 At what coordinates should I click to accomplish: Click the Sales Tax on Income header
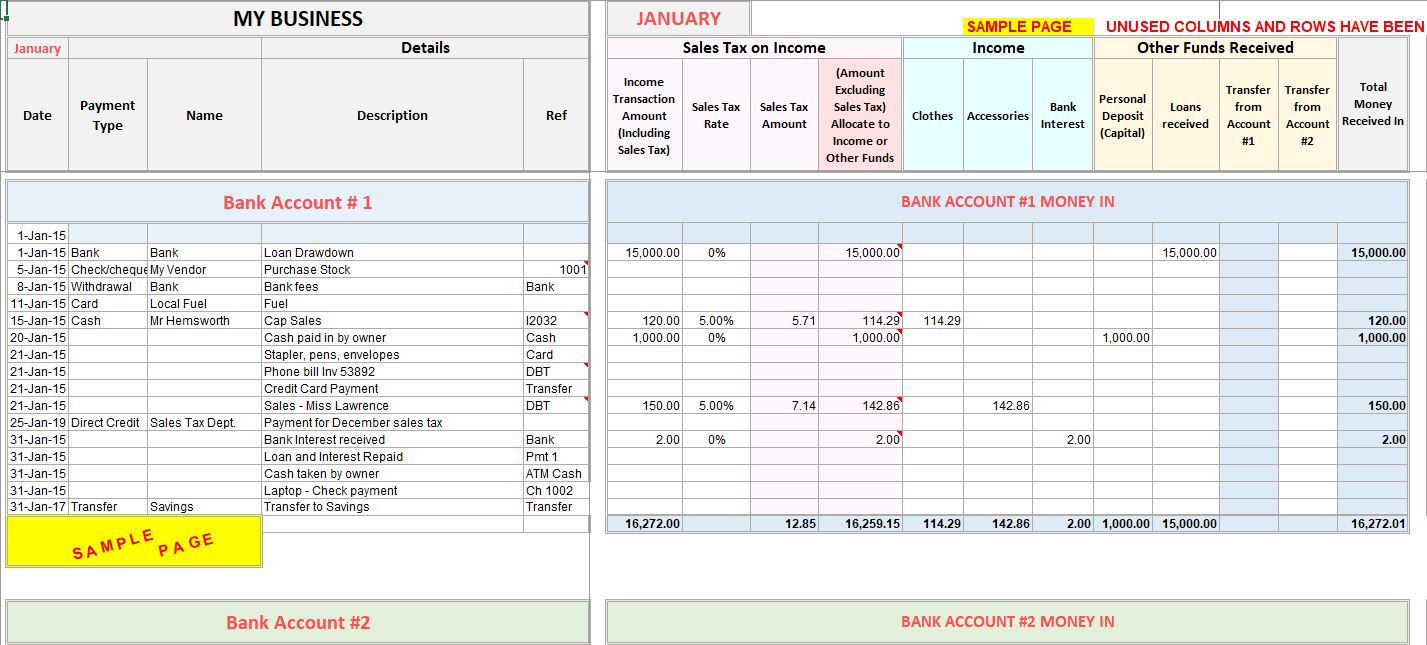[754, 48]
